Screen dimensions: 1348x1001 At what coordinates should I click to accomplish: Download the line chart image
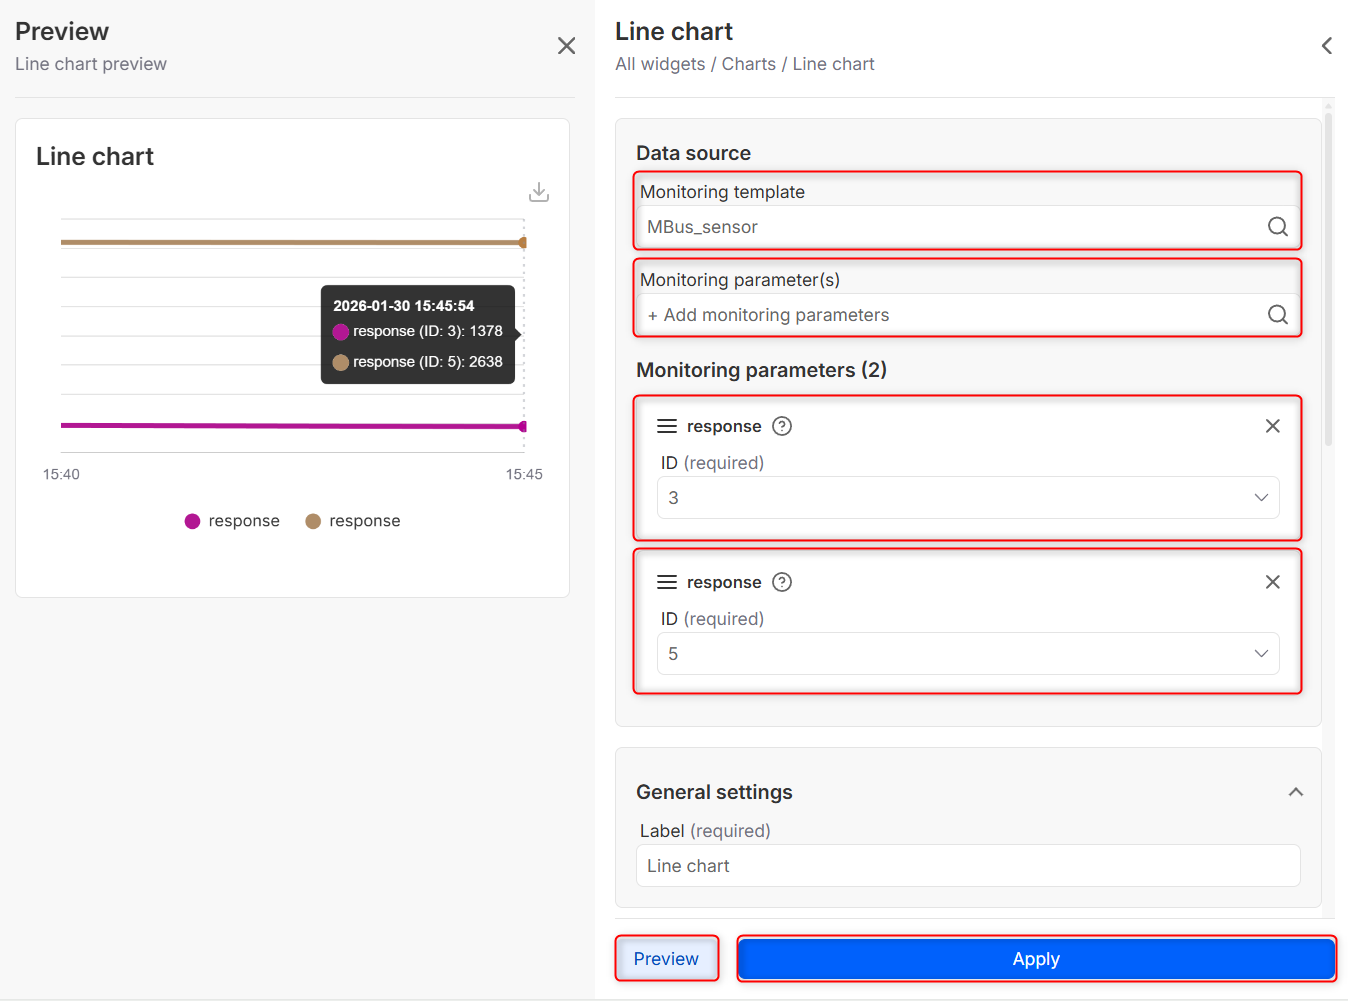click(539, 192)
